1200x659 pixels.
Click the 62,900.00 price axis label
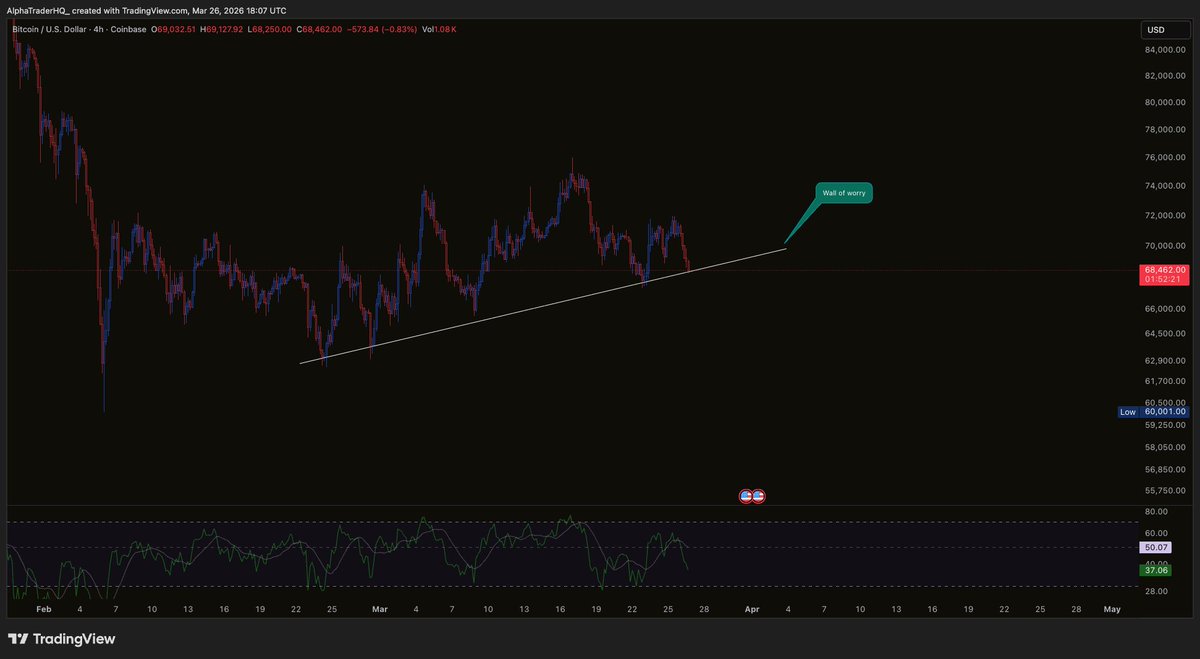1165,360
